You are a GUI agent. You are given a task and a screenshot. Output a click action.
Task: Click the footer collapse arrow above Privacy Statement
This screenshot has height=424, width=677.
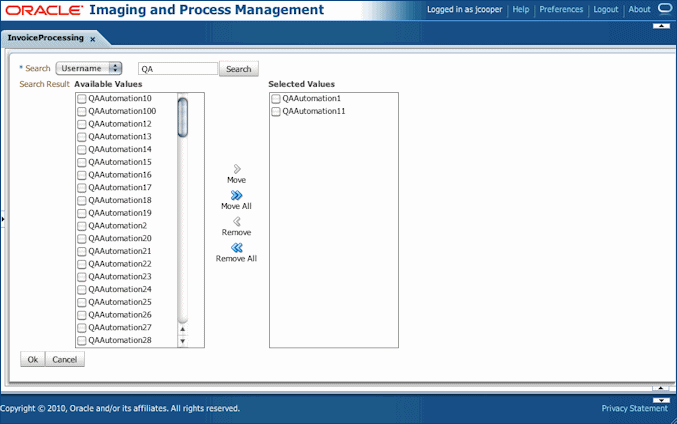[661, 400]
